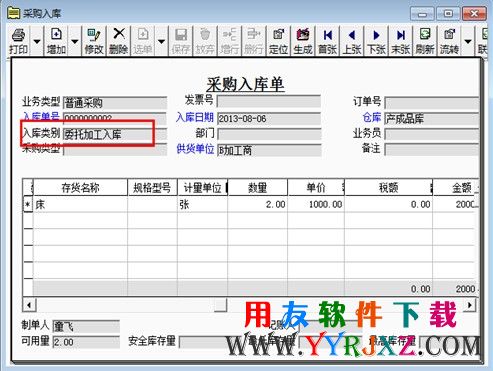This screenshot has width=493, height=371.
Task: Click the 入库日期 blue label
Action: (195, 117)
